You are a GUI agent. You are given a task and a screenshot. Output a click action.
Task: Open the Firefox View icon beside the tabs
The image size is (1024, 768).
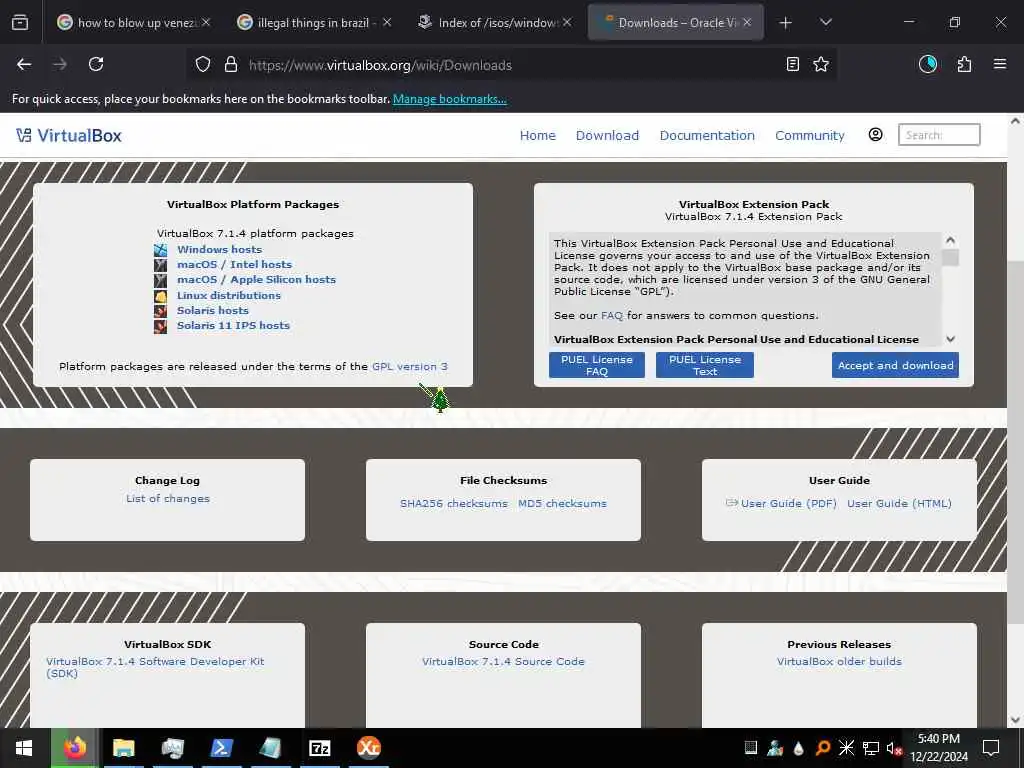(20, 22)
